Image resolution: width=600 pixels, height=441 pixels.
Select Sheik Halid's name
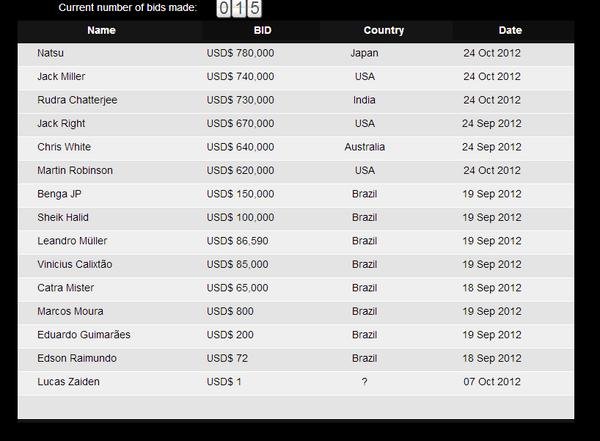point(62,217)
